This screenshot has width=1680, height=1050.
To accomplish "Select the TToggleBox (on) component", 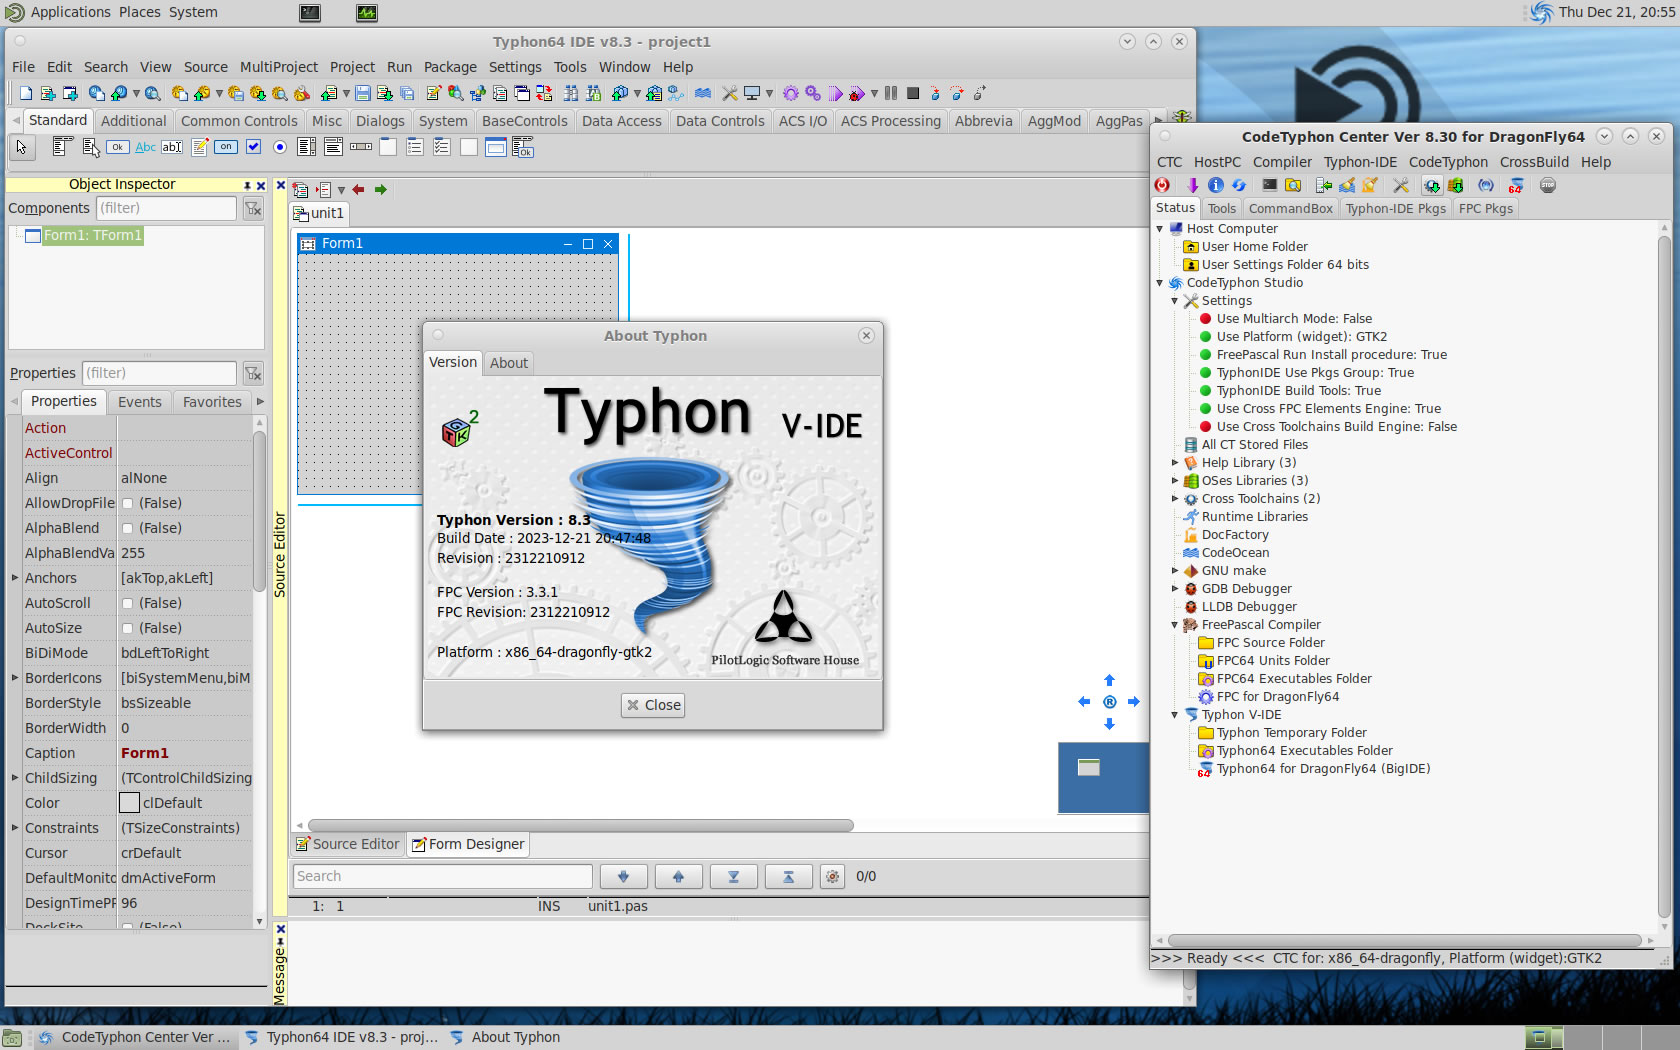I will click(226, 147).
